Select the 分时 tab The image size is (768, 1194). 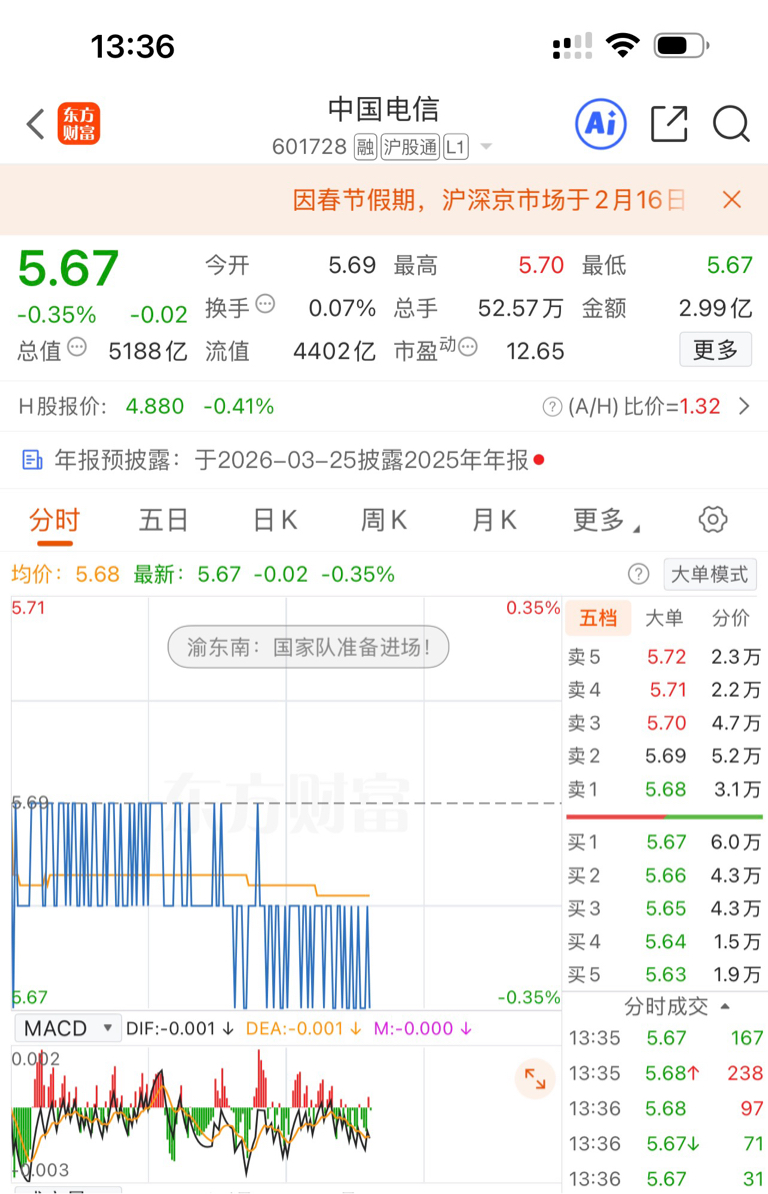[x=54, y=521]
